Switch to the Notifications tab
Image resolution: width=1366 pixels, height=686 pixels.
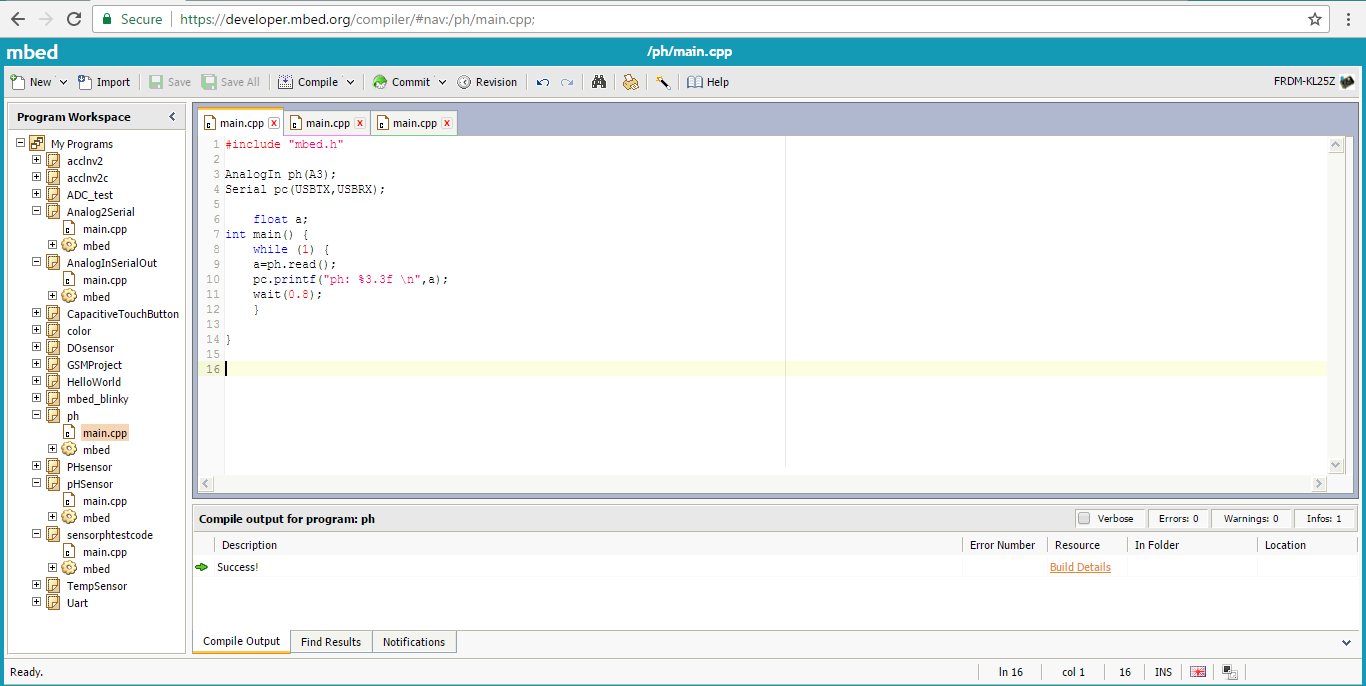coord(414,641)
